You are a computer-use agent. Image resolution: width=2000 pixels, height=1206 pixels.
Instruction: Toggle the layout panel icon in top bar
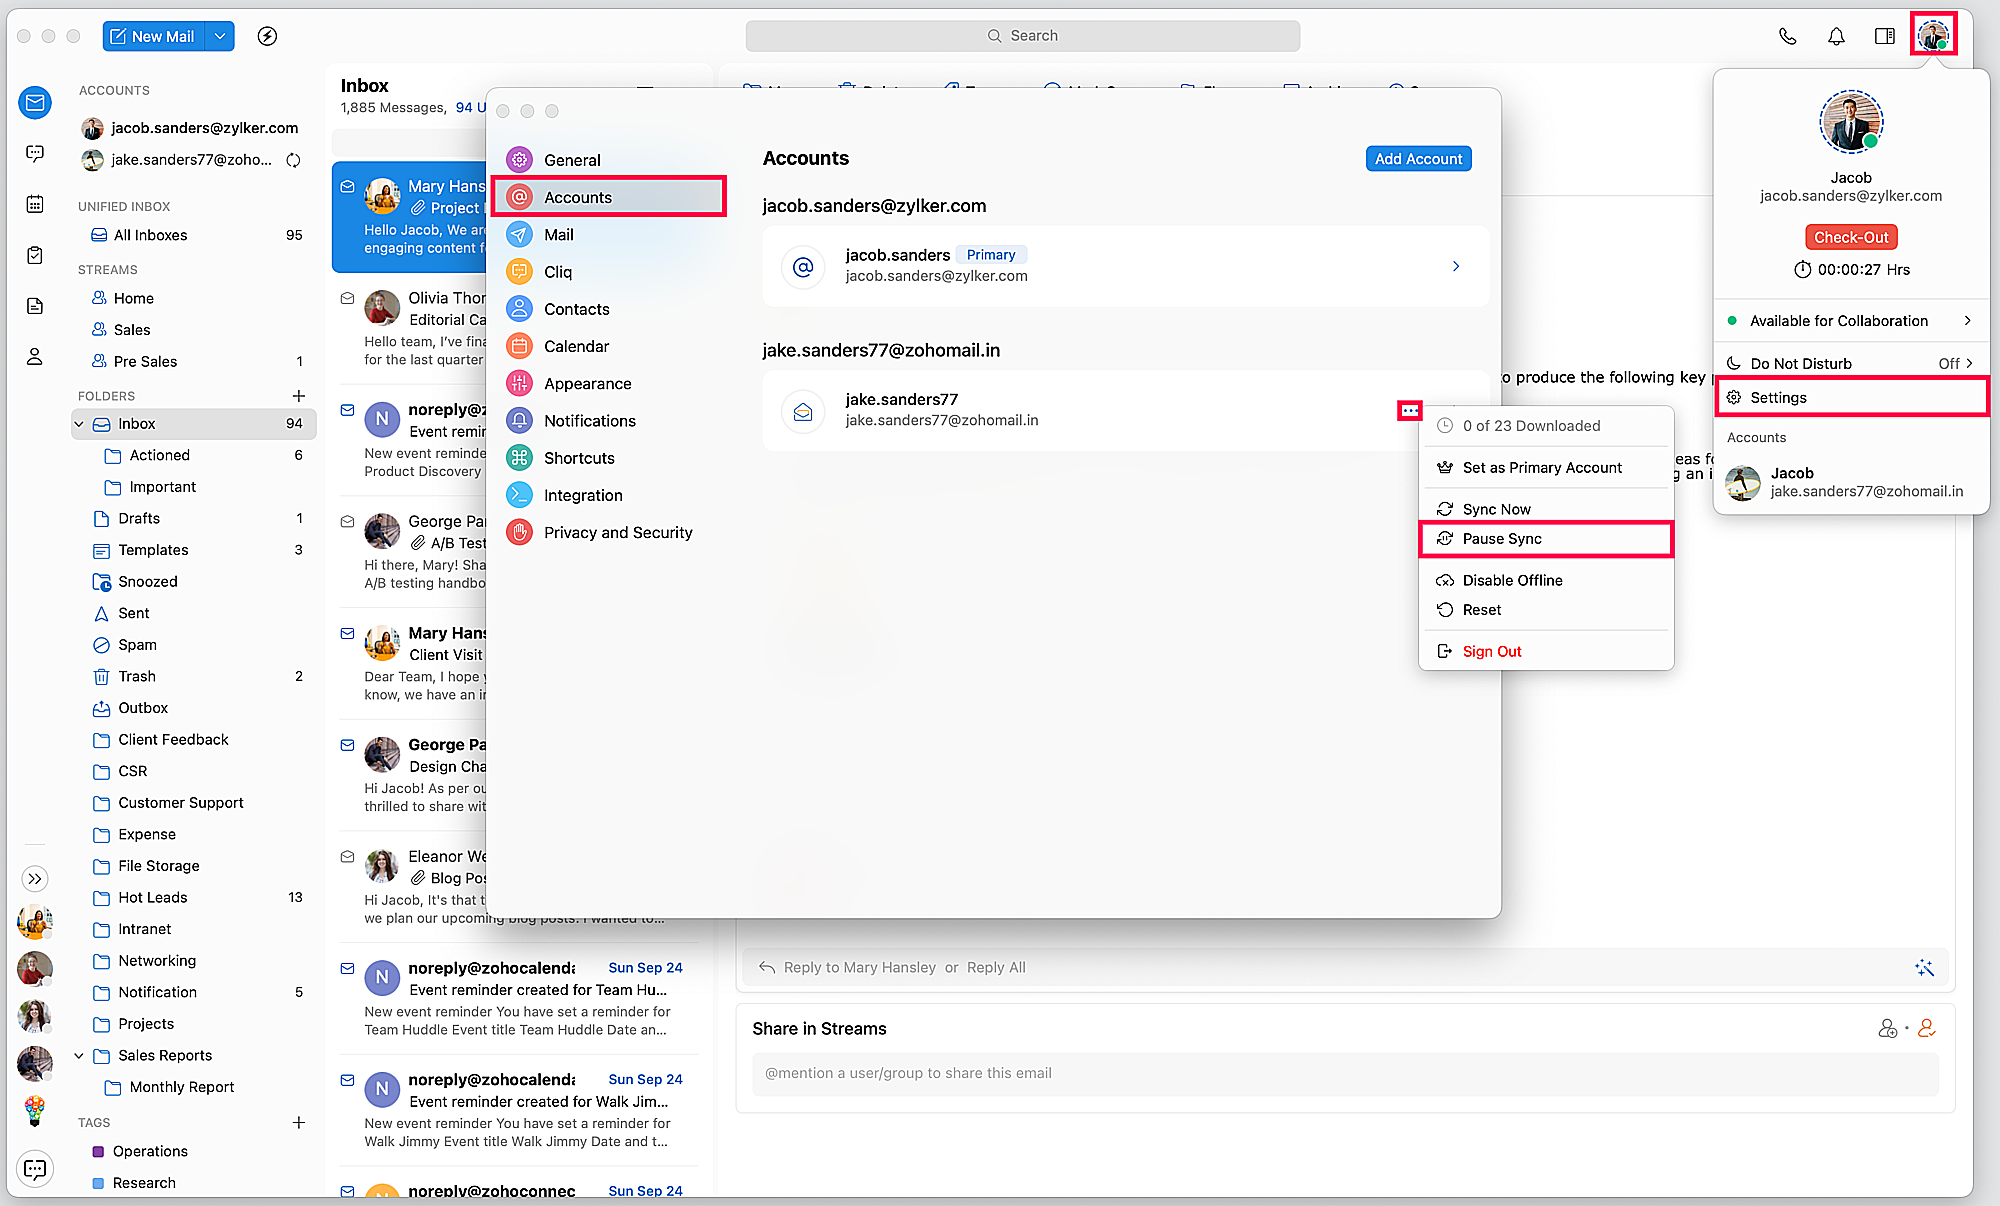[1884, 36]
